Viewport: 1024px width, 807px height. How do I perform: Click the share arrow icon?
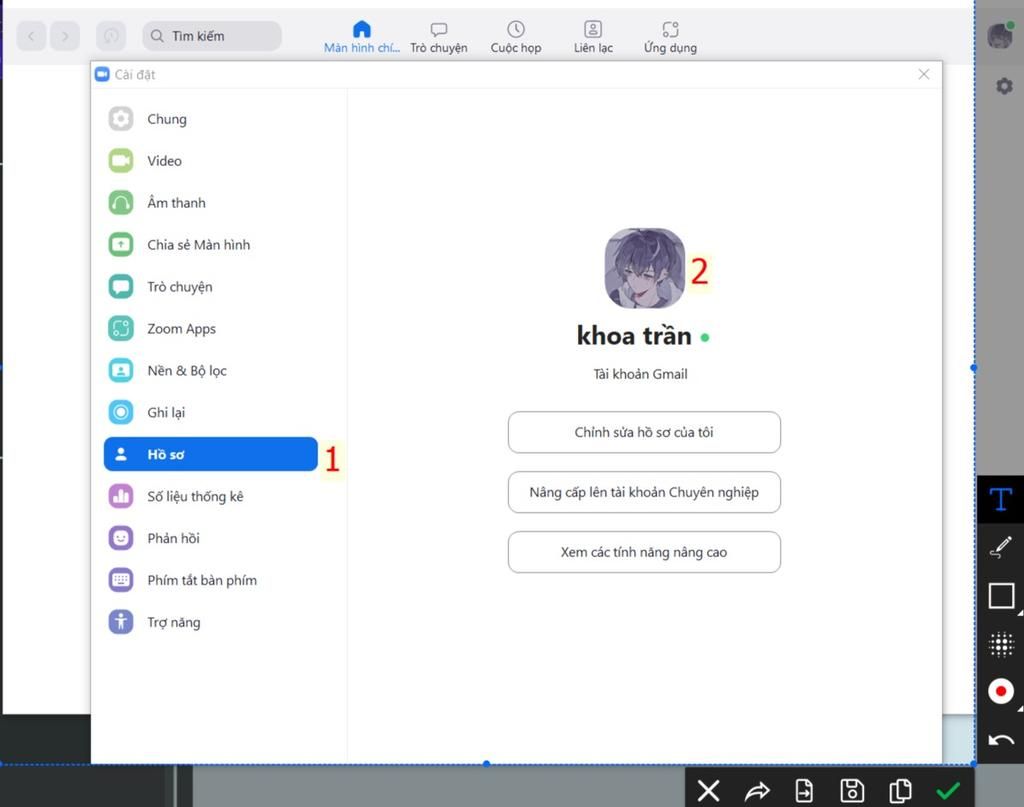pos(757,791)
